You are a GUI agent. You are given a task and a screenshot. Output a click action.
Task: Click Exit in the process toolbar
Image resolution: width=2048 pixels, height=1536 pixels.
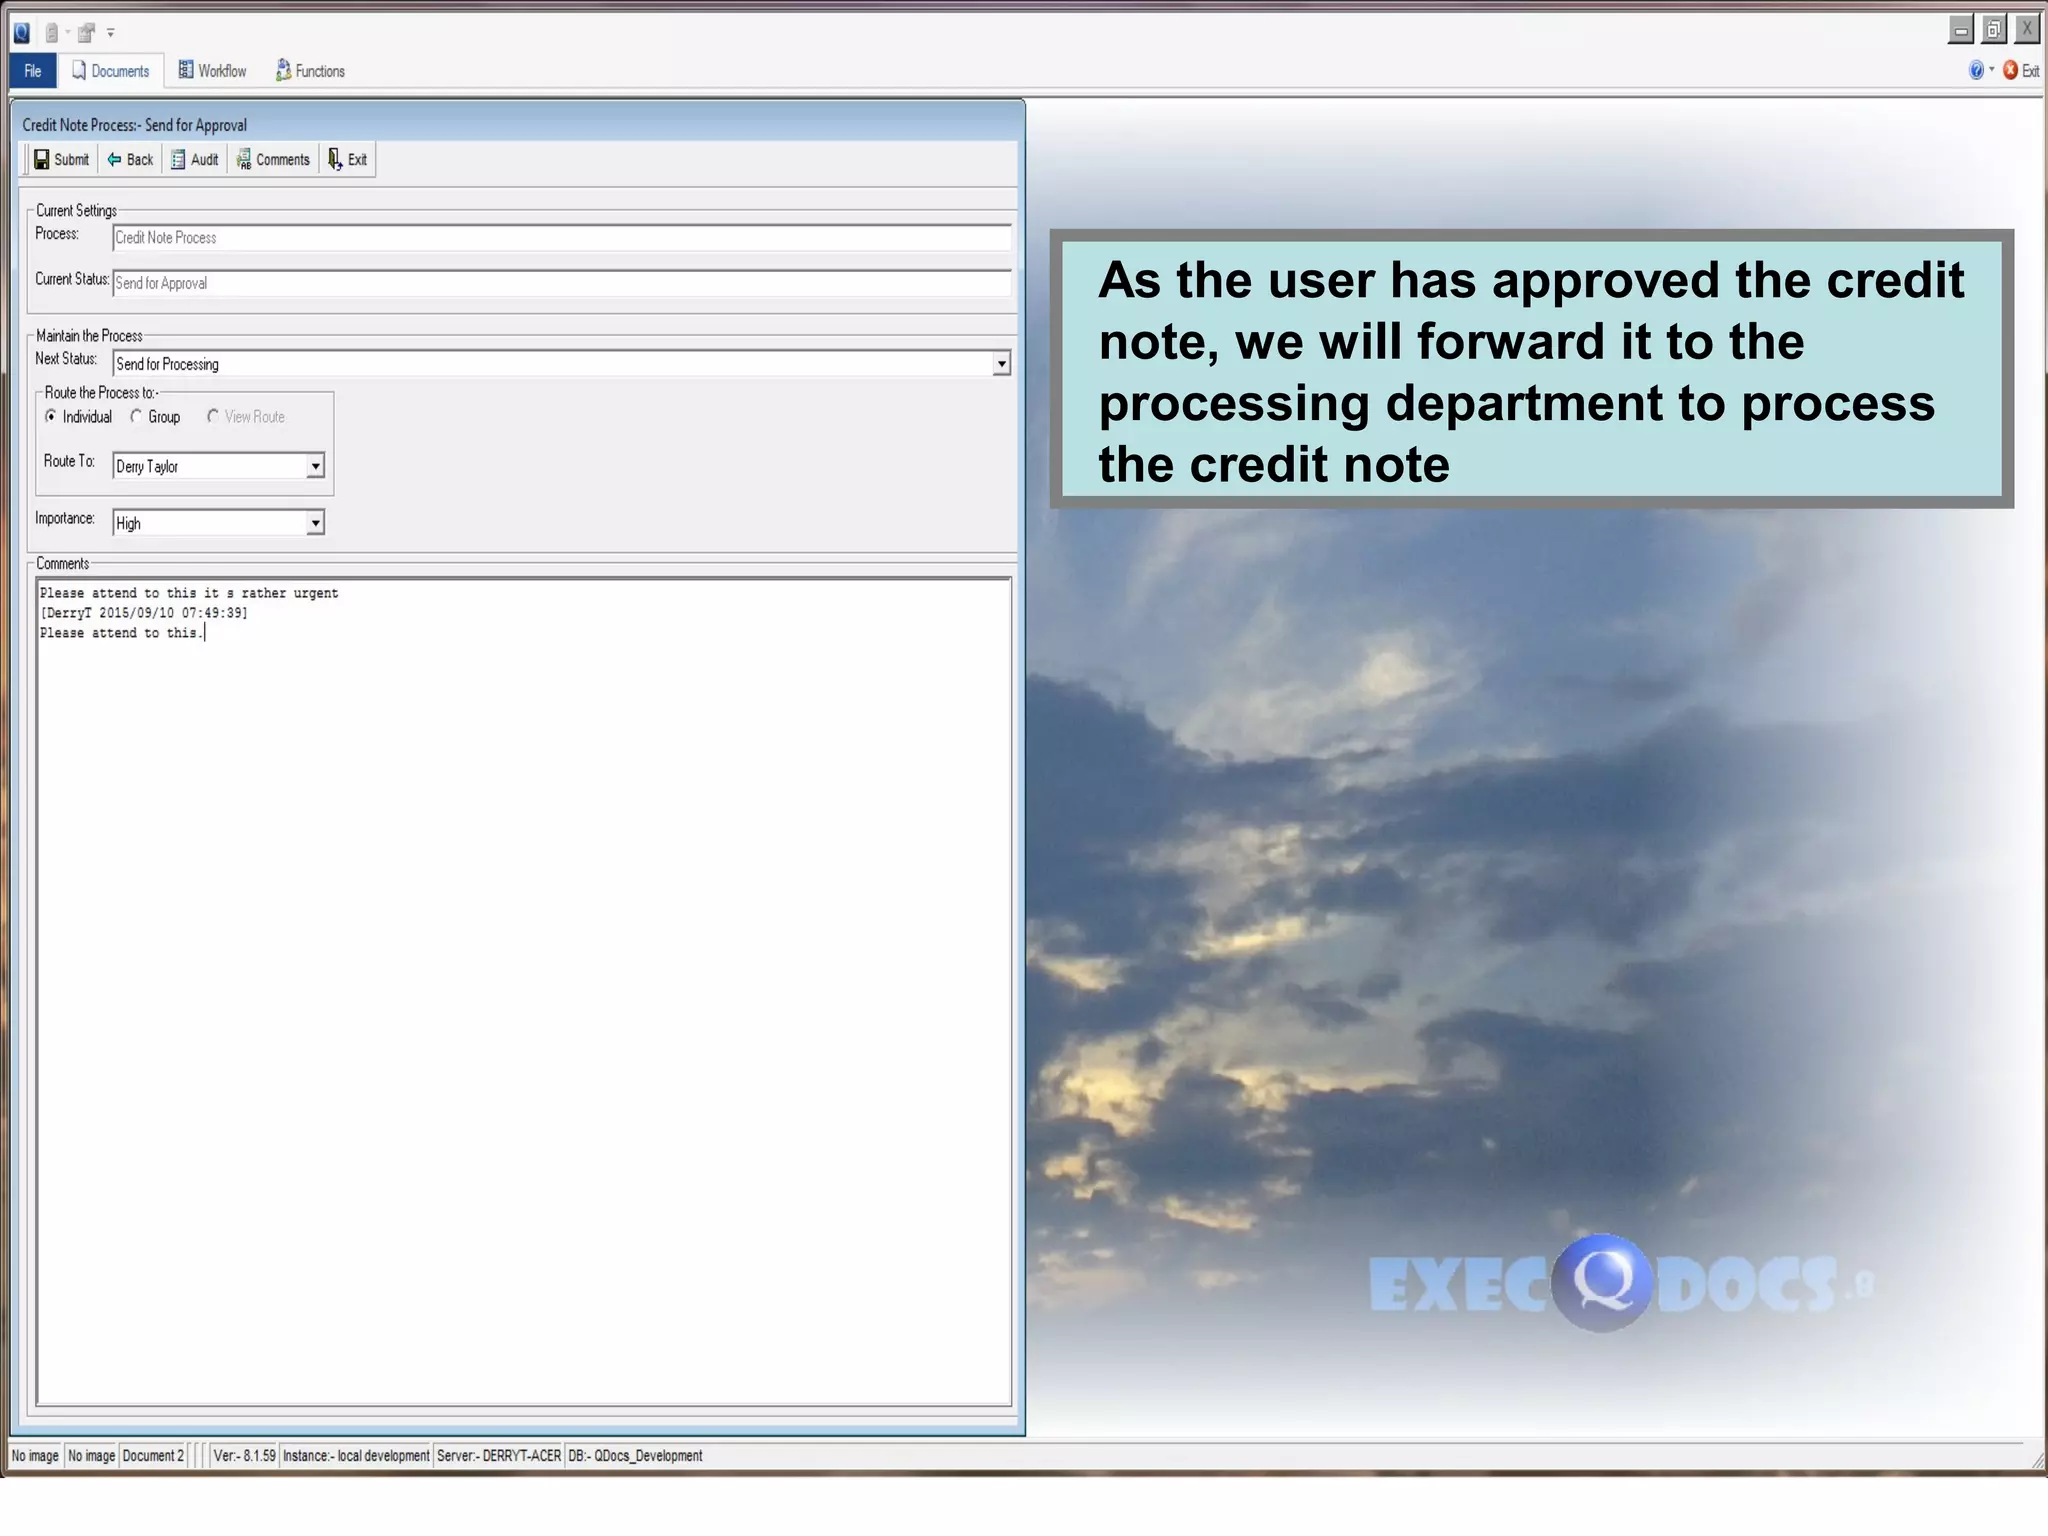pyautogui.click(x=348, y=160)
